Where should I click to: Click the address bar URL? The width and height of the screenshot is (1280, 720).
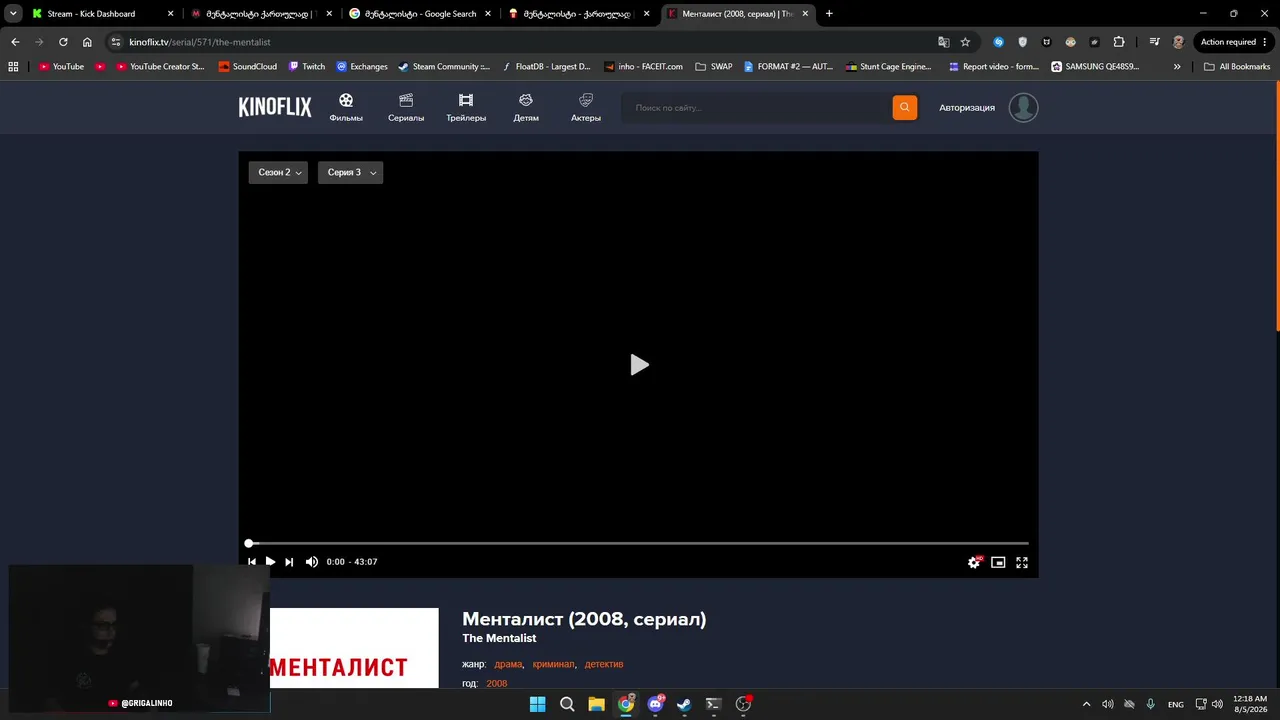click(200, 42)
